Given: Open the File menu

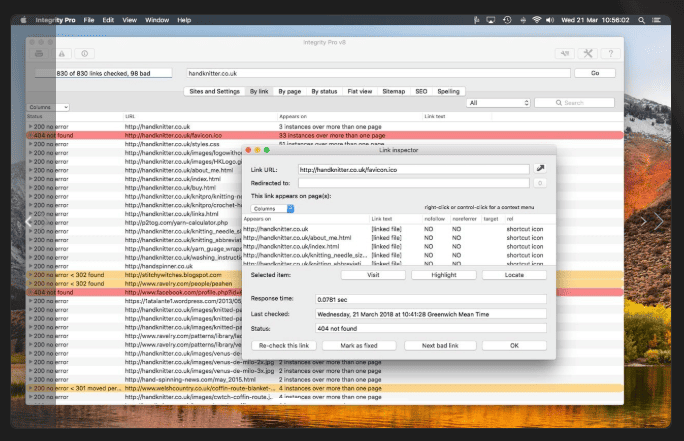Looking at the screenshot, I should click(x=89, y=20).
